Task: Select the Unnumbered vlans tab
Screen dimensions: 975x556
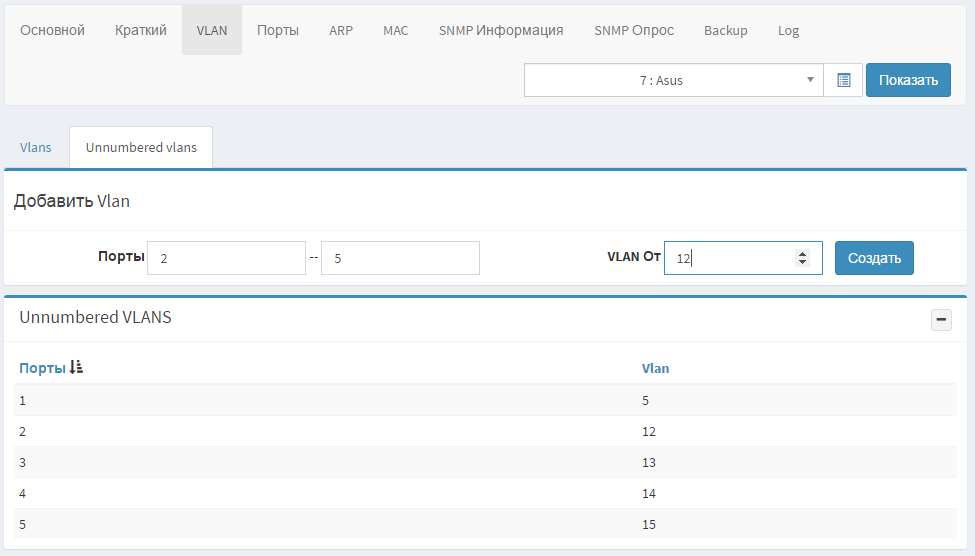Action: (x=141, y=147)
